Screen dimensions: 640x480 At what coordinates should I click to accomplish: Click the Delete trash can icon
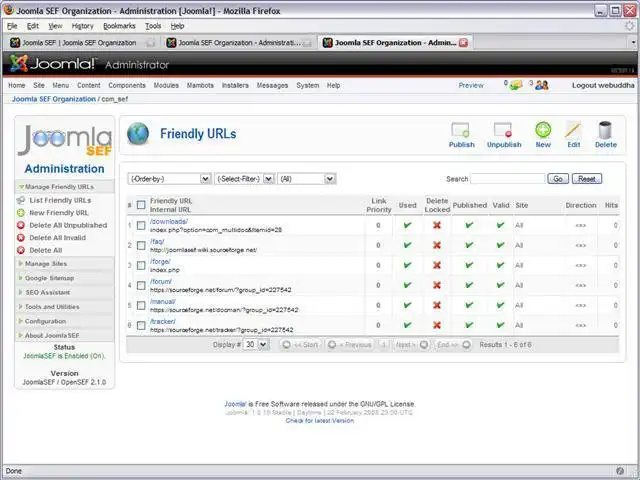pyautogui.click(x=605, y=130)
